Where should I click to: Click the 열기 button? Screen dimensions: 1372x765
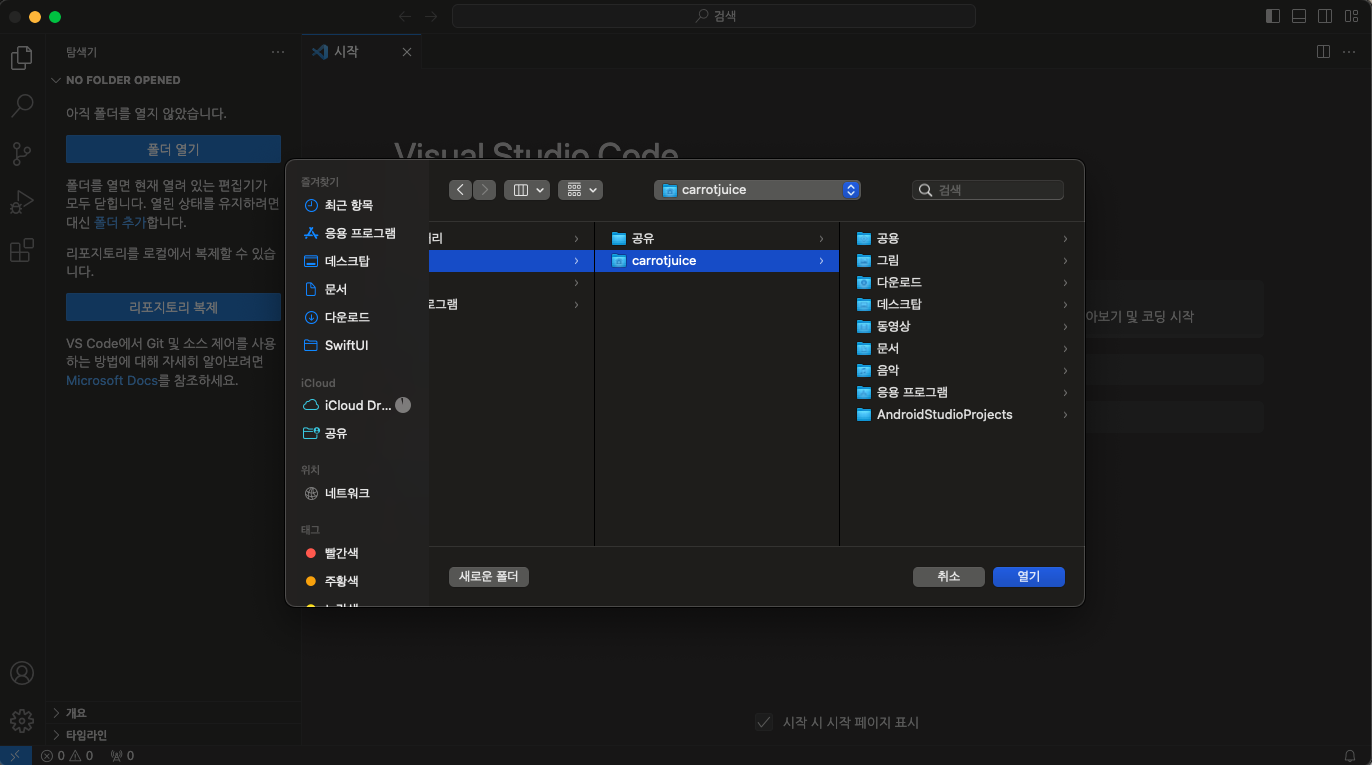pyautogui.click(x=1028, y=577)
